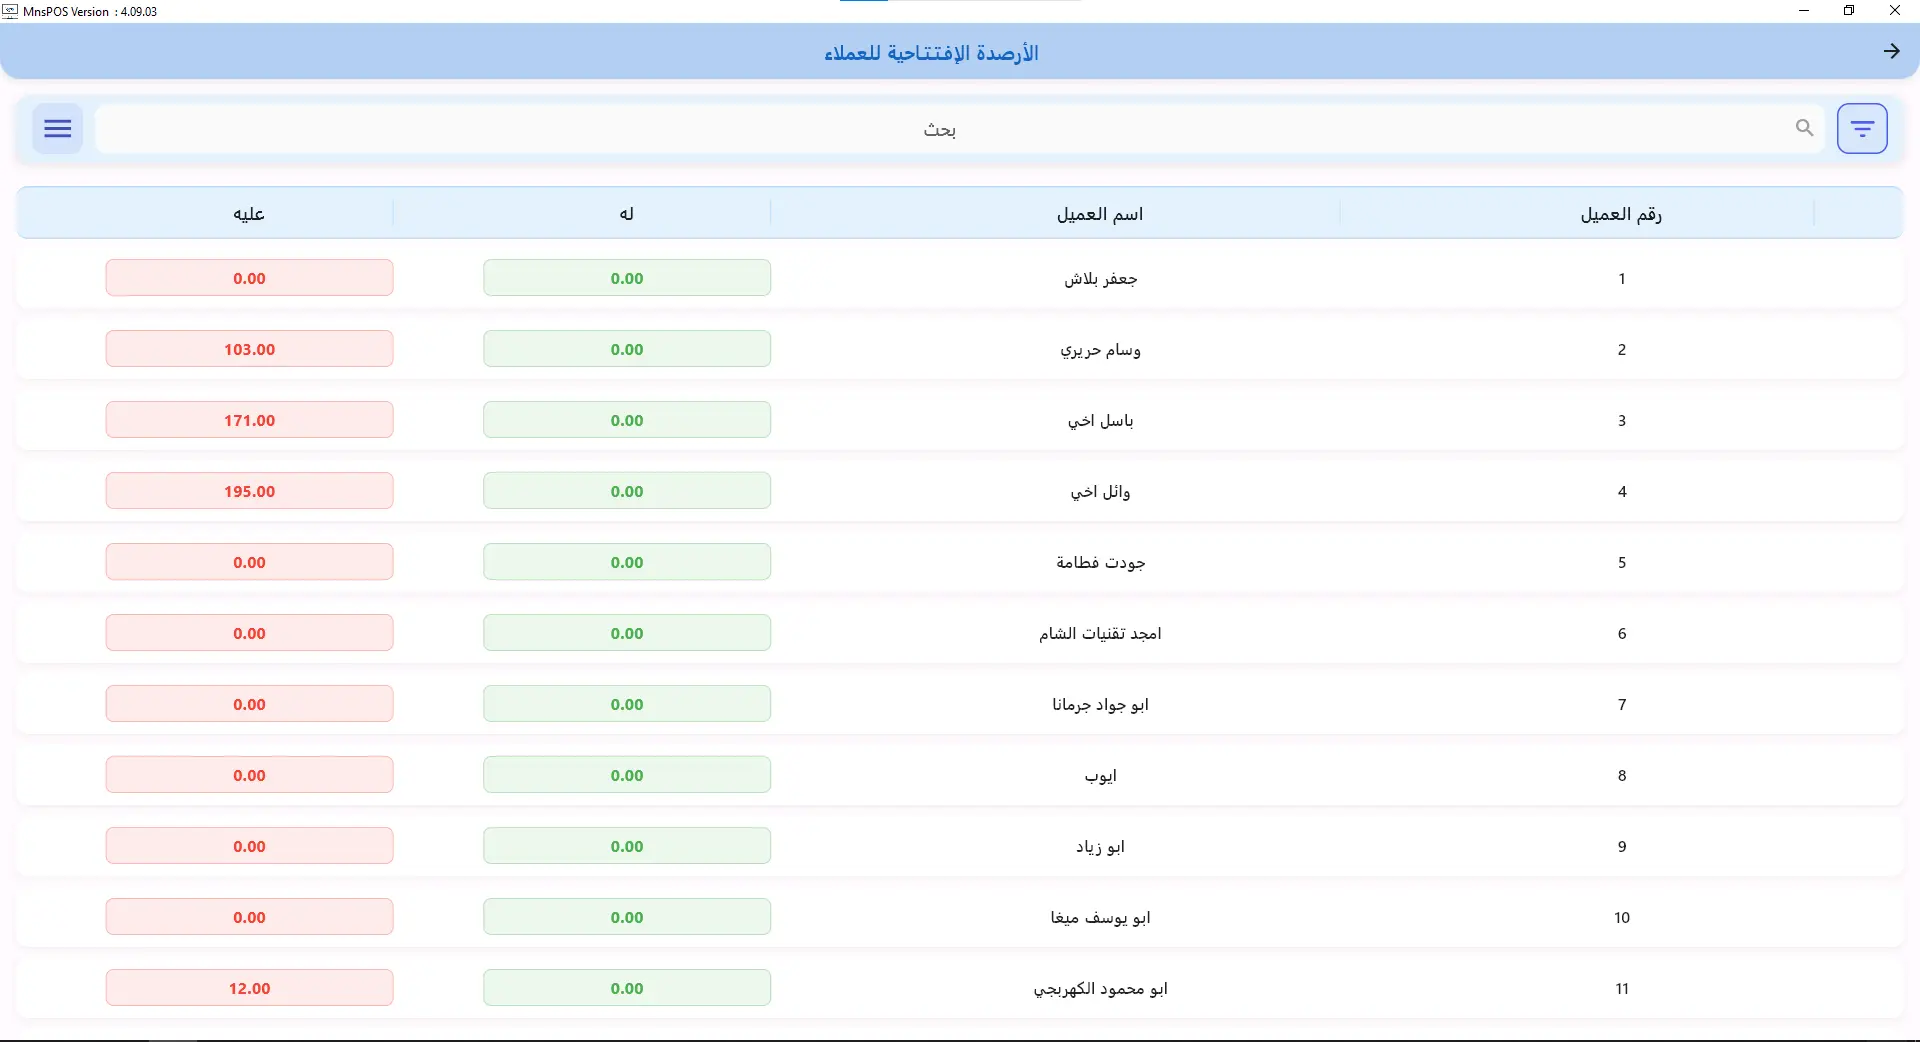Click the 12.00 field for ابو محمود الكهربجي
This screenshot has height=1042, width=1920.
pyautogui.click(x=248, y=988)
